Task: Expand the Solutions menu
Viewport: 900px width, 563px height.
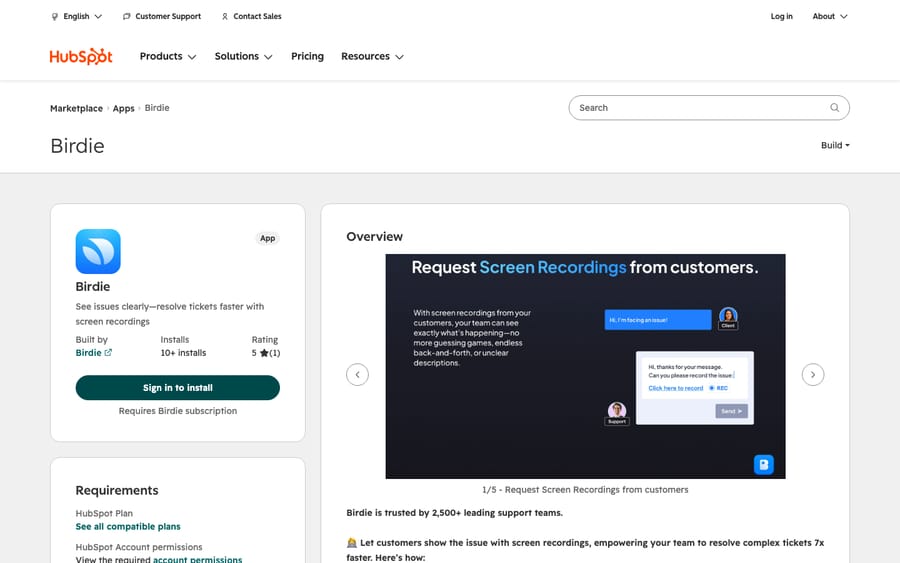Action: 243,56
